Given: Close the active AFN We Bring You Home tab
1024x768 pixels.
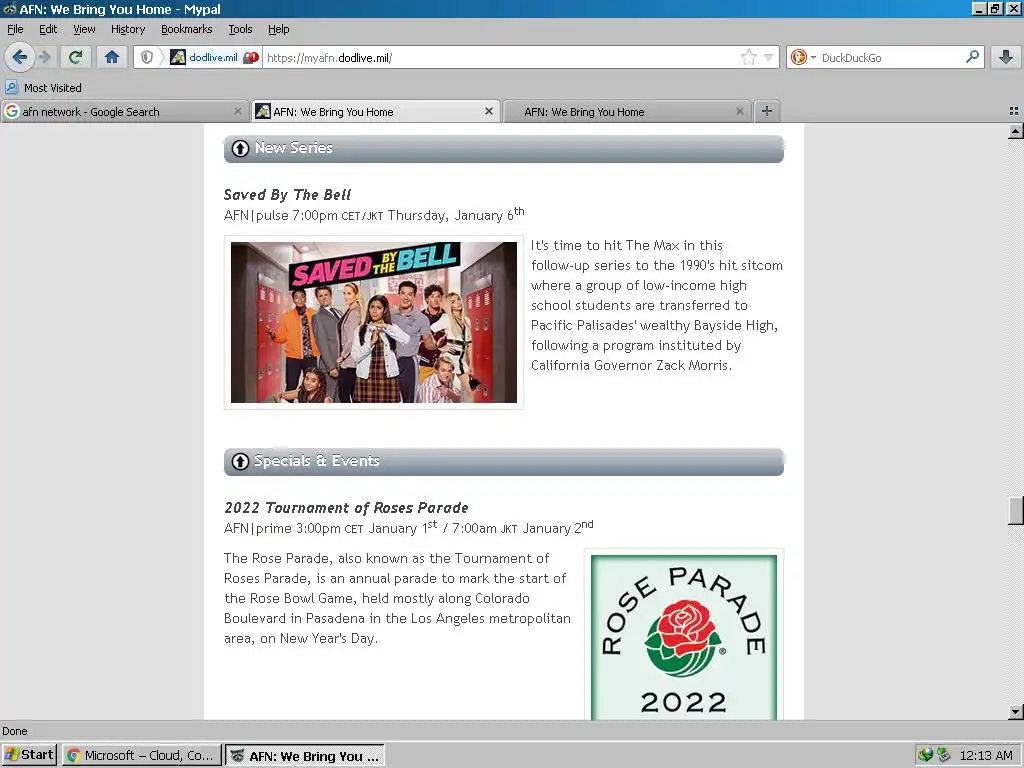Looking at the screenshot, I should tap(488, 112).
